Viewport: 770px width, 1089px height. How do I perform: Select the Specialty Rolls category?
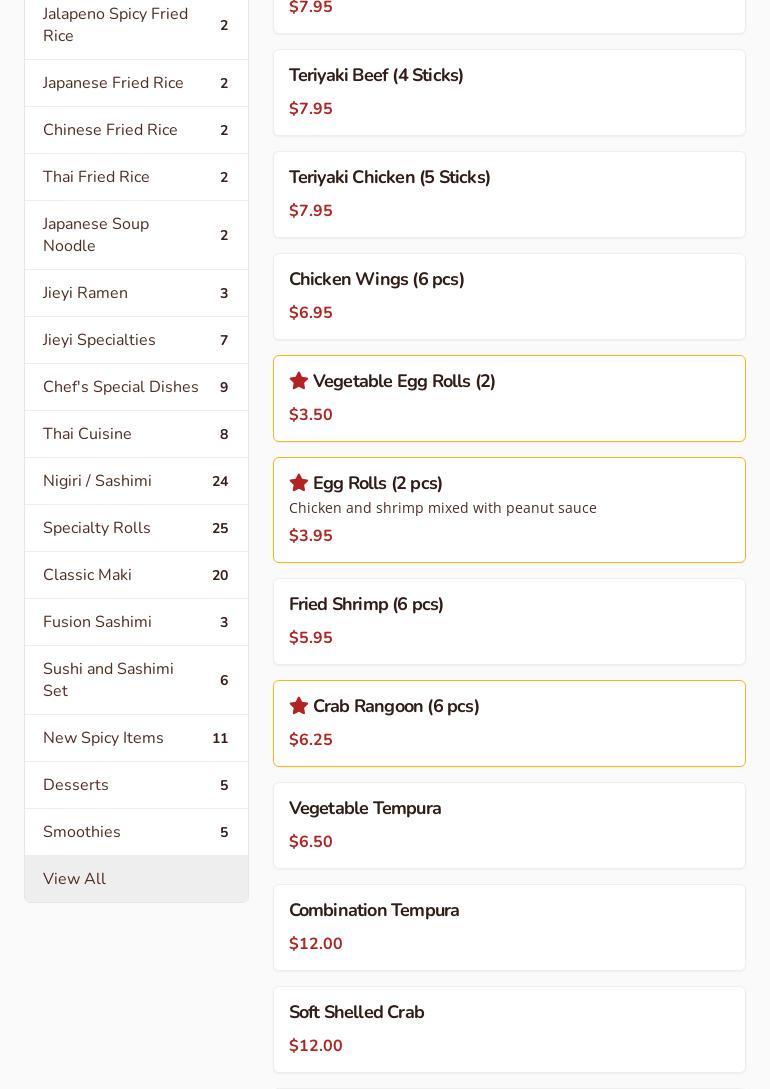(136, 528)
